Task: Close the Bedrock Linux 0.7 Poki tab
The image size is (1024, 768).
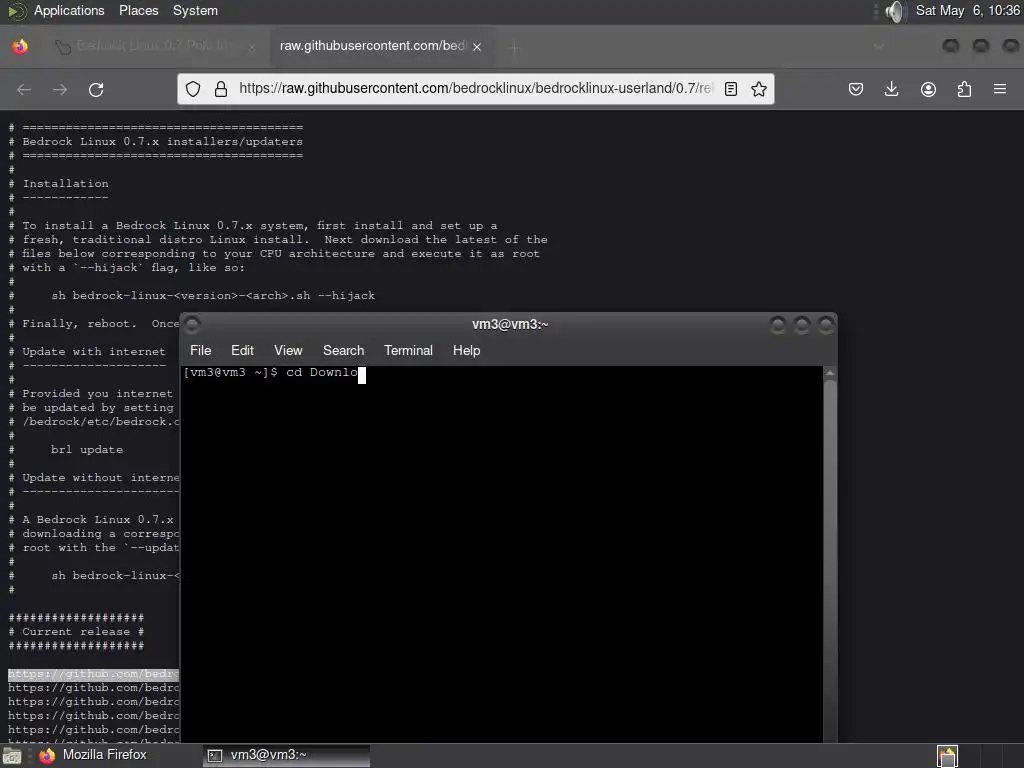Action: click(251, 47)
